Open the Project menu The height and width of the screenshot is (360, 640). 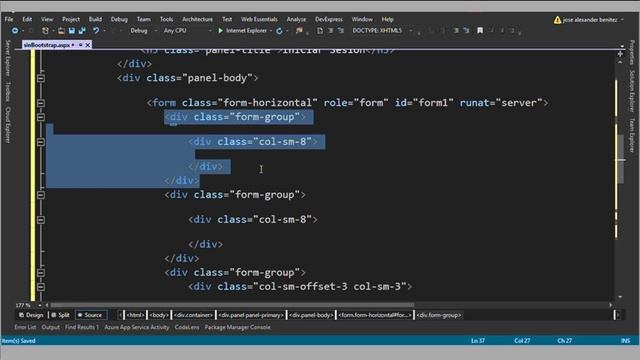pyautogui.click(x=71, y=19)
